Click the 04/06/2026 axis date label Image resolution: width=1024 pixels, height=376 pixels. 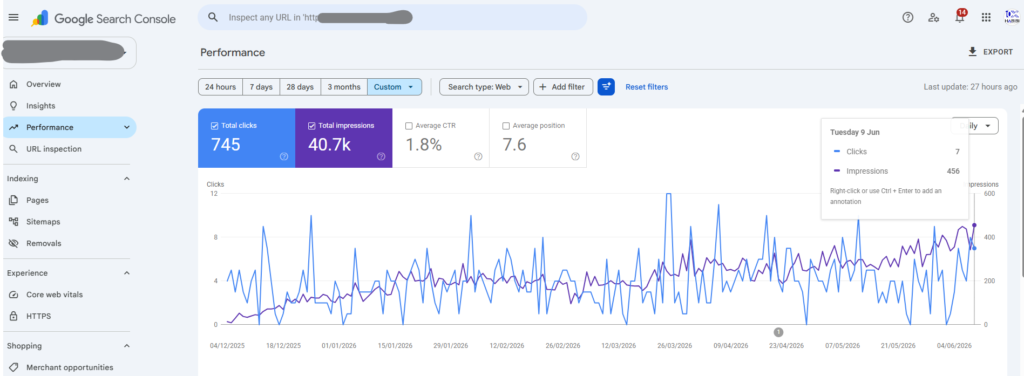(954, 346)
